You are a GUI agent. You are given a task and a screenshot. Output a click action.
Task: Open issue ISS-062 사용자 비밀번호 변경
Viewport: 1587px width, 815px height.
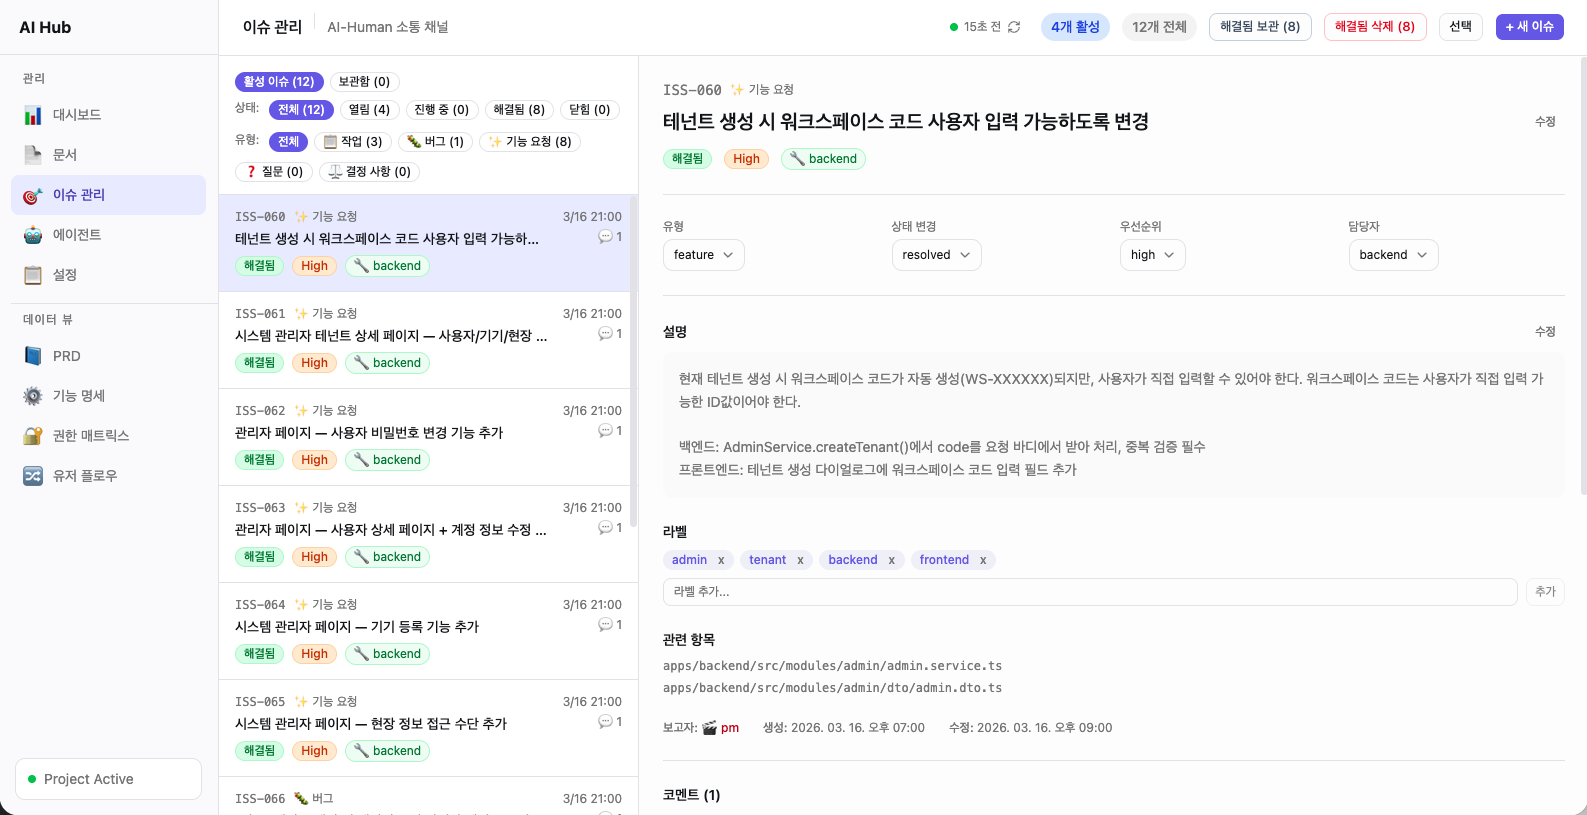point(428,437)
